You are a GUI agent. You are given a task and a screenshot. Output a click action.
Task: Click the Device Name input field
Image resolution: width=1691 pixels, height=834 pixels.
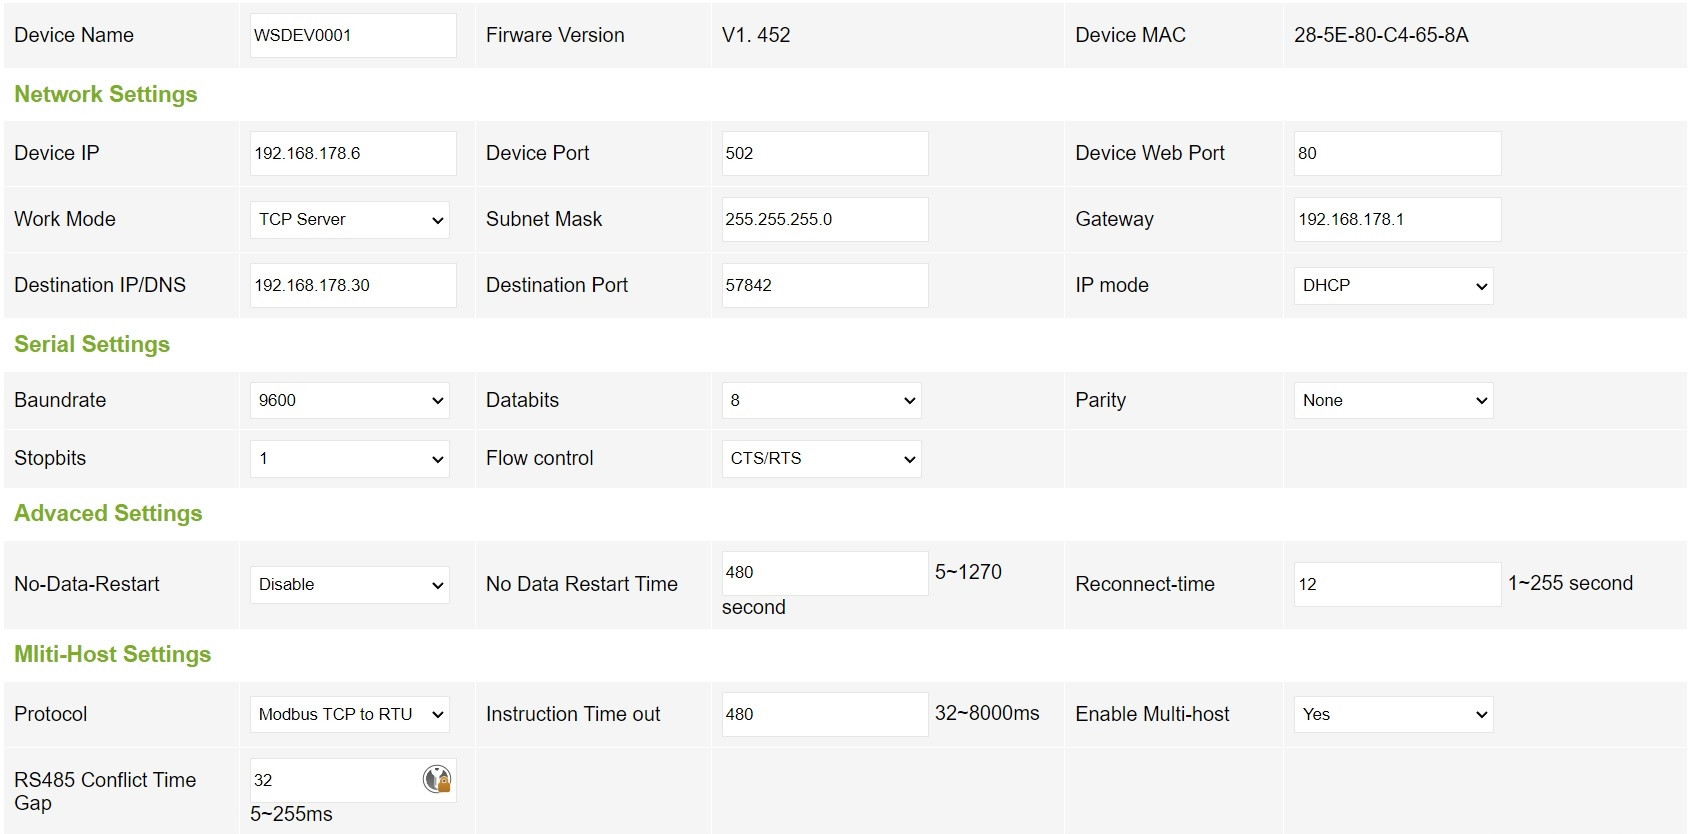tap(353, 36)
